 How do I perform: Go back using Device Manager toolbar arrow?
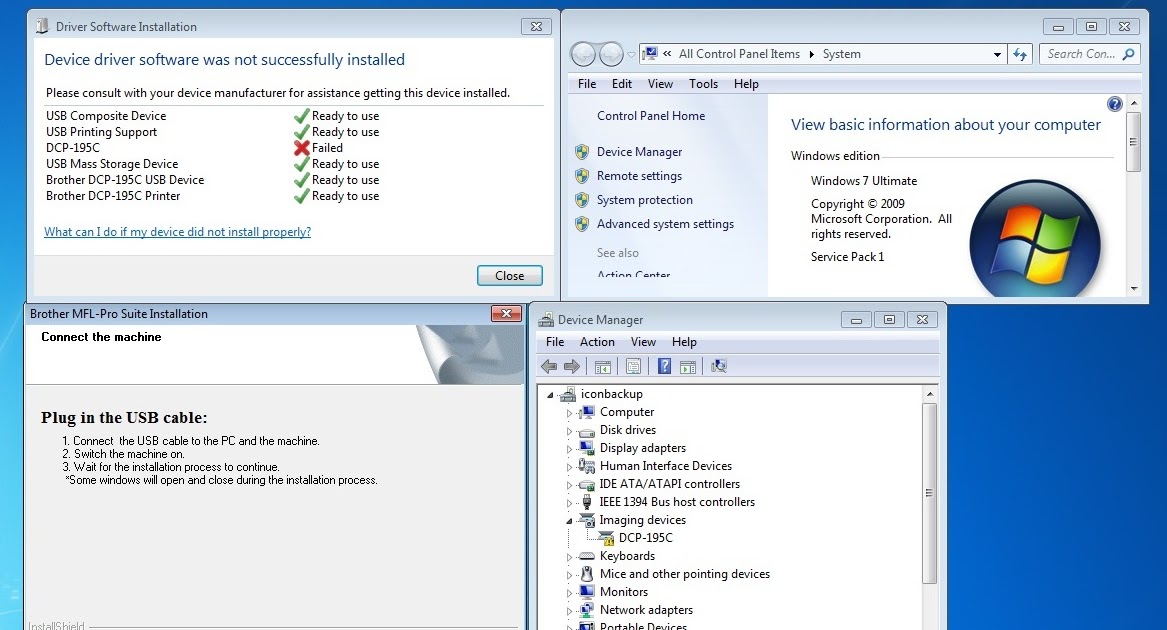click(x=549, y=366)
